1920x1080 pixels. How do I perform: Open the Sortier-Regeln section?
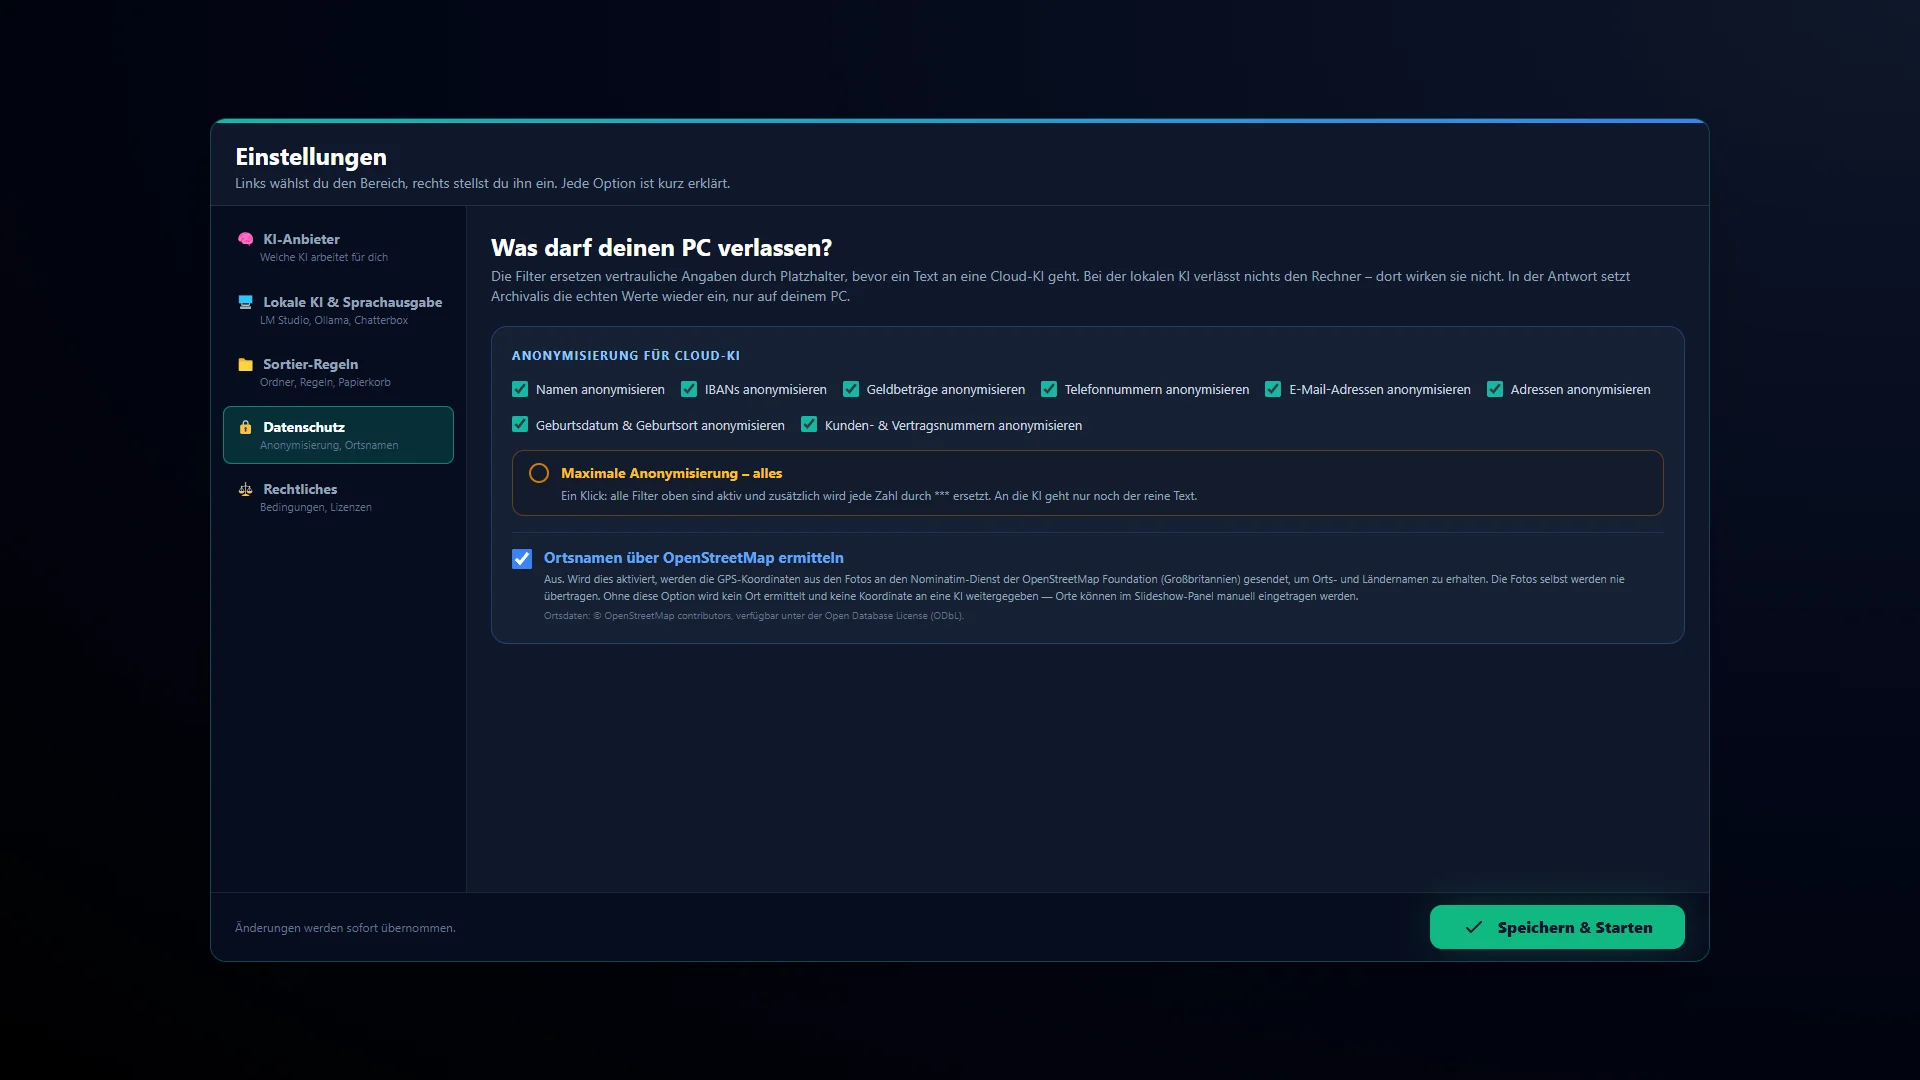(x=338, y=372)
